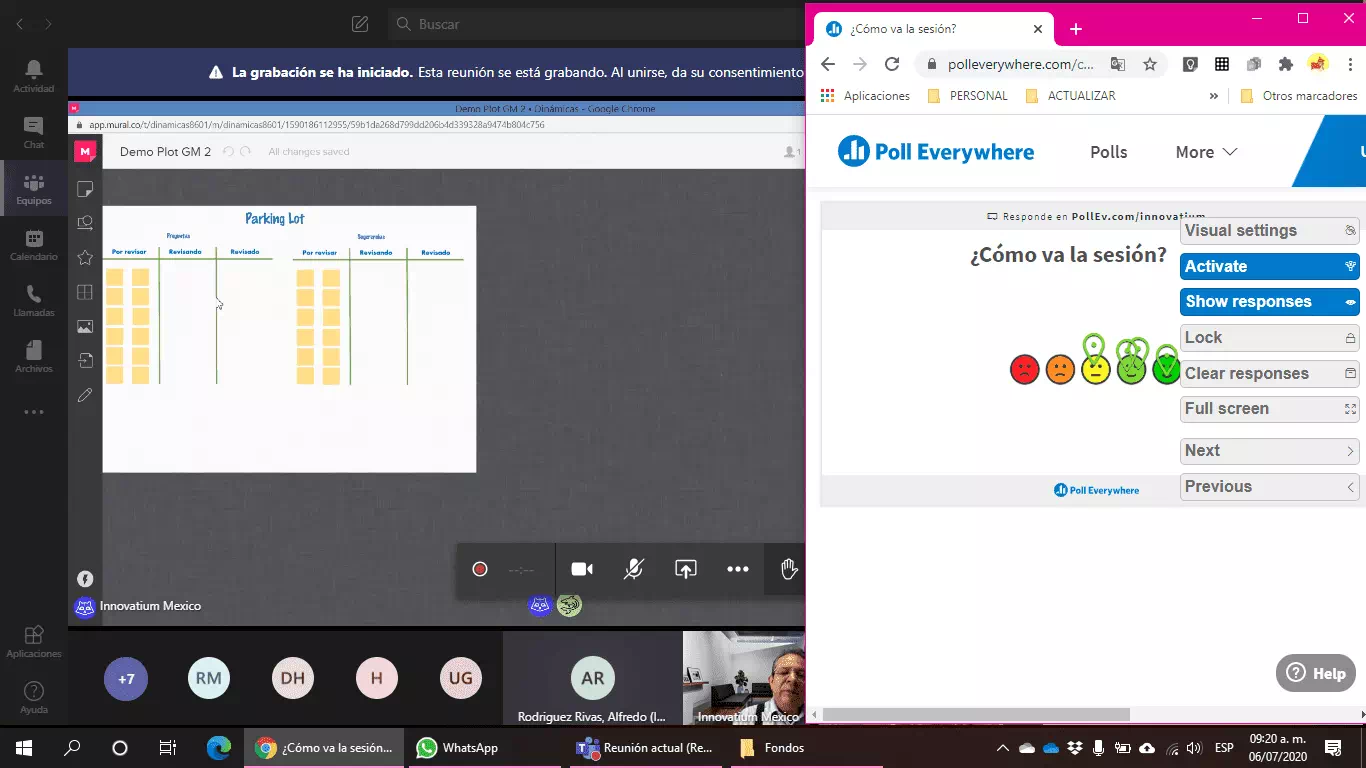Click the share screen icon in meeting controls
This screenshot has width=1366, height=768.
pos(685,569)
